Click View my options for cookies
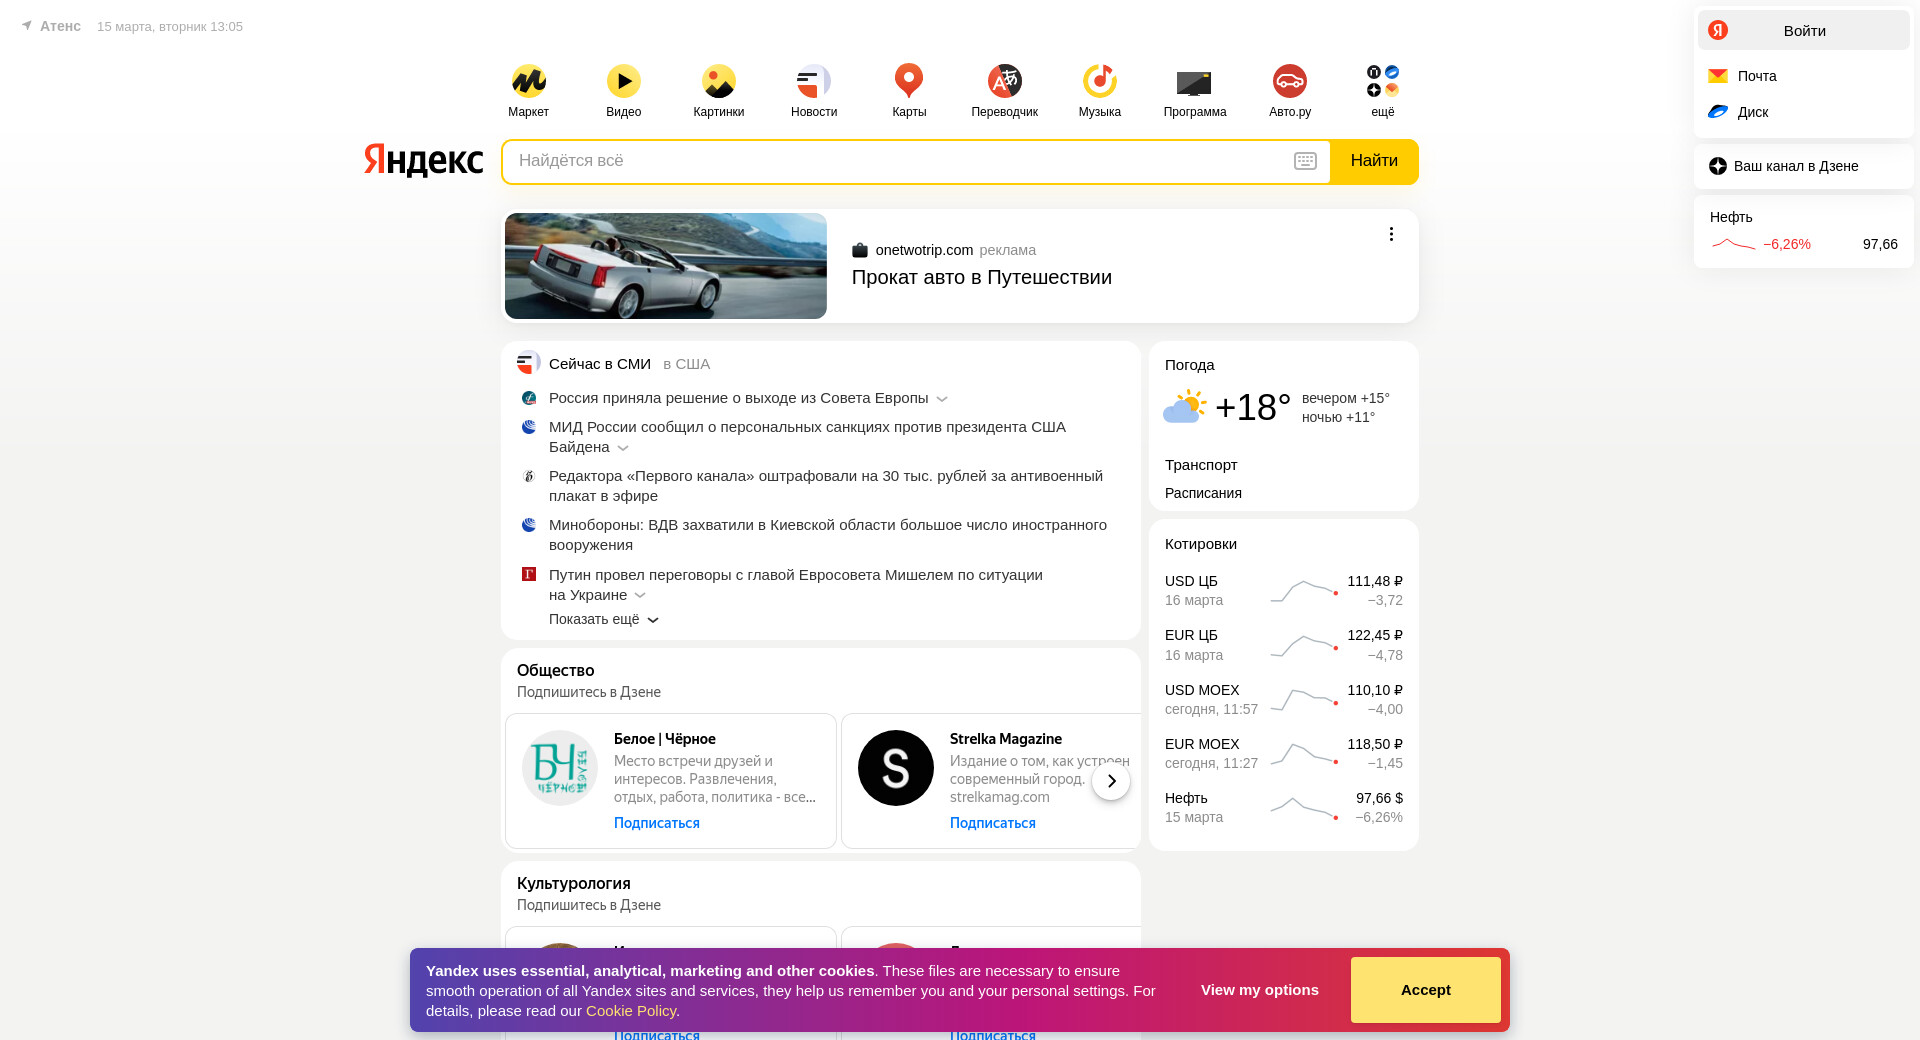1920x1040 pixels. (1260, 990)
